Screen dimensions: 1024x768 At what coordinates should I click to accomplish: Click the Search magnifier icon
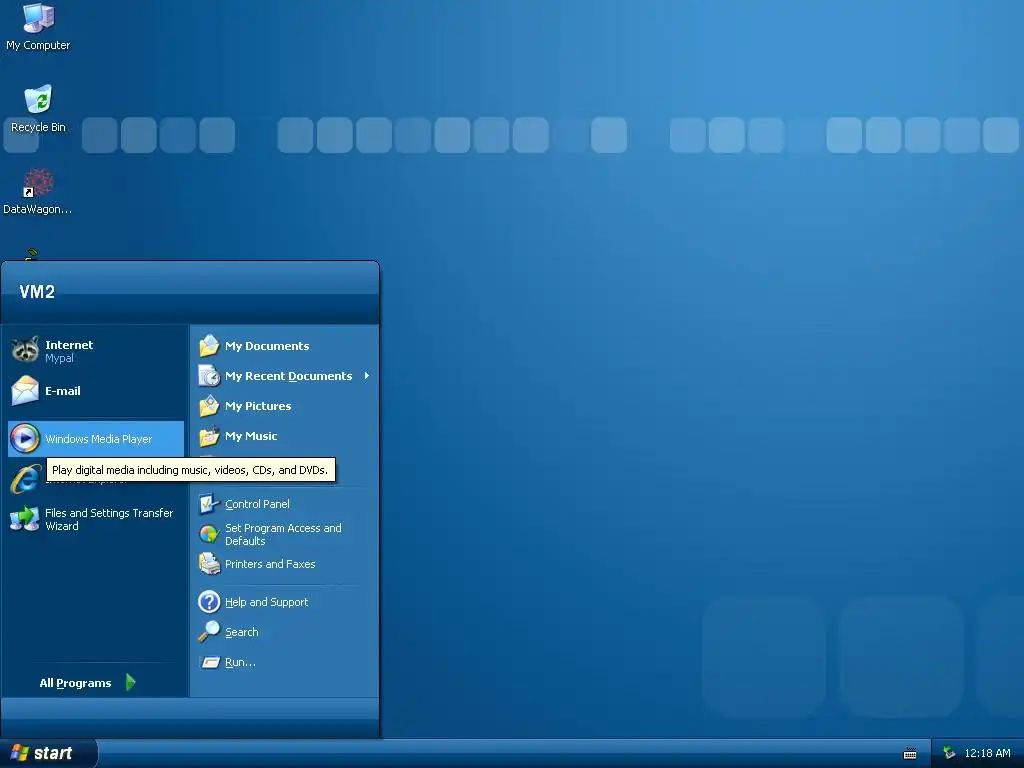click(209, 632)
